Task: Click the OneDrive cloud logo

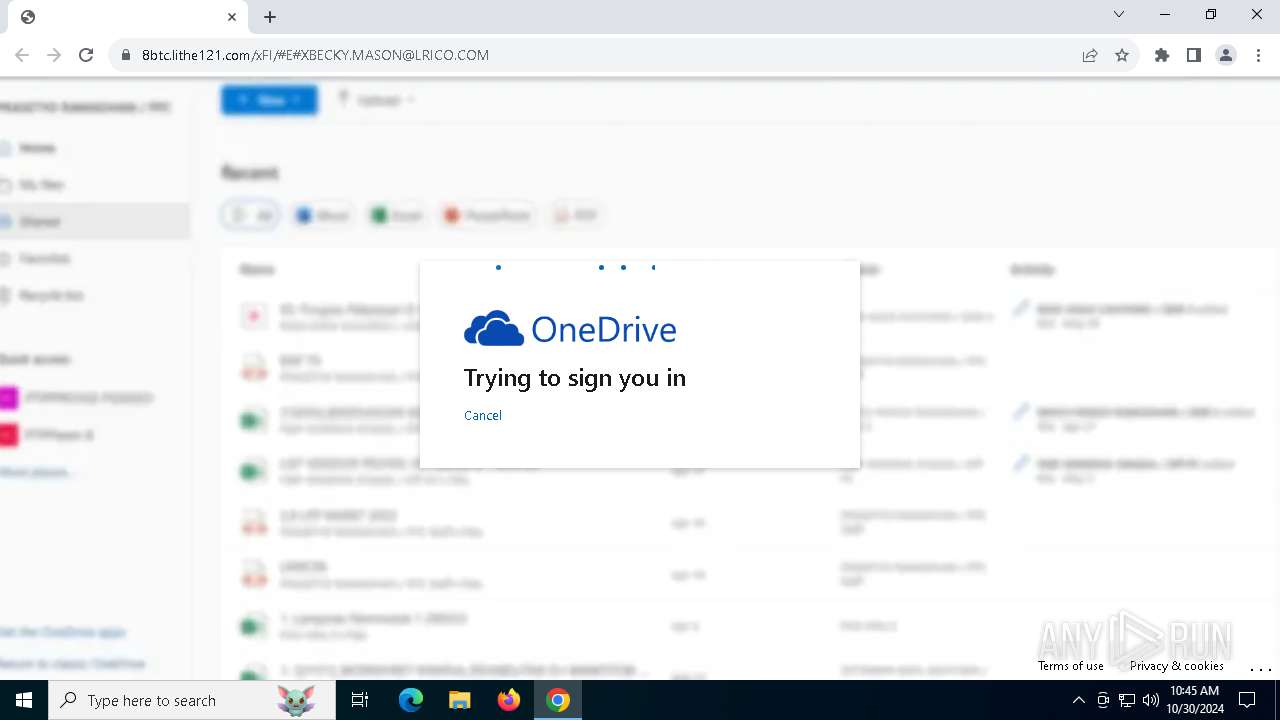Action: coord(494,329)
